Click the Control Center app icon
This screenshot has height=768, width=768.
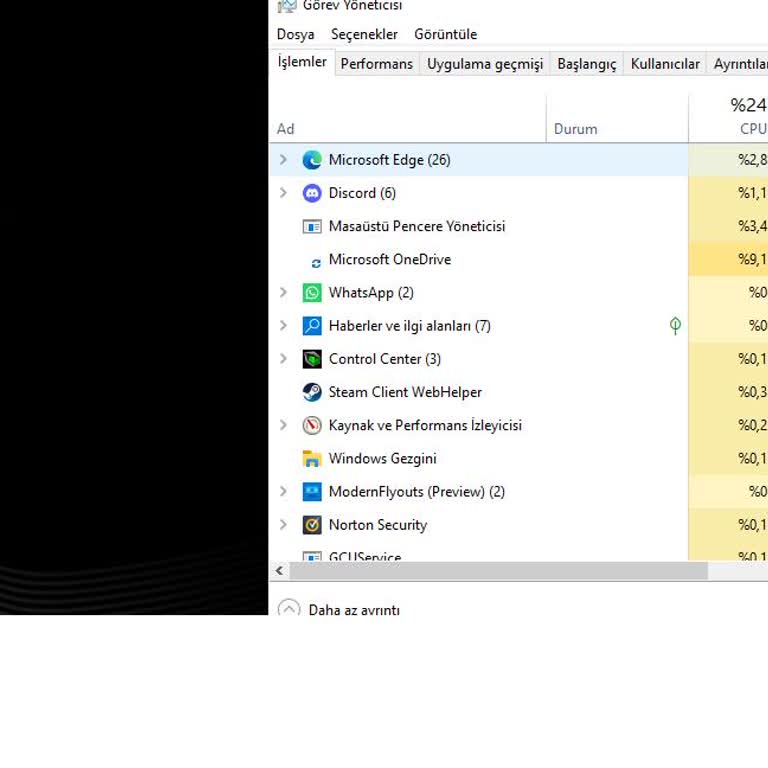[312, 359]
